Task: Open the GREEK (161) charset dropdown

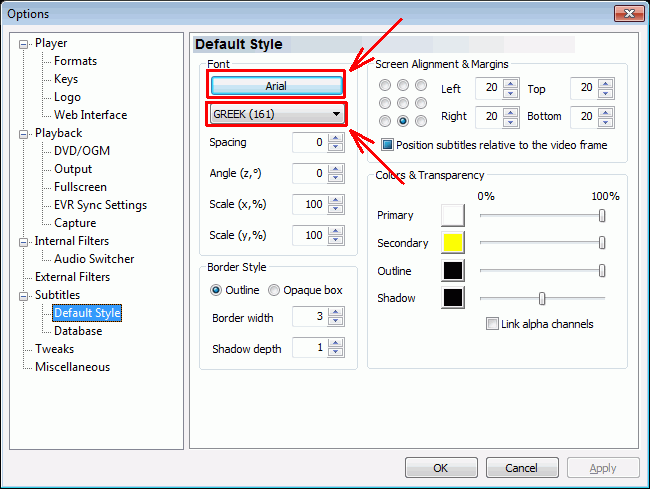Action: [x=276, y=114]
